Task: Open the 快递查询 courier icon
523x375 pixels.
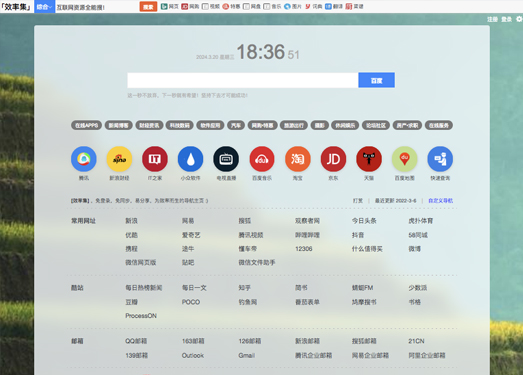Action: 440,159
